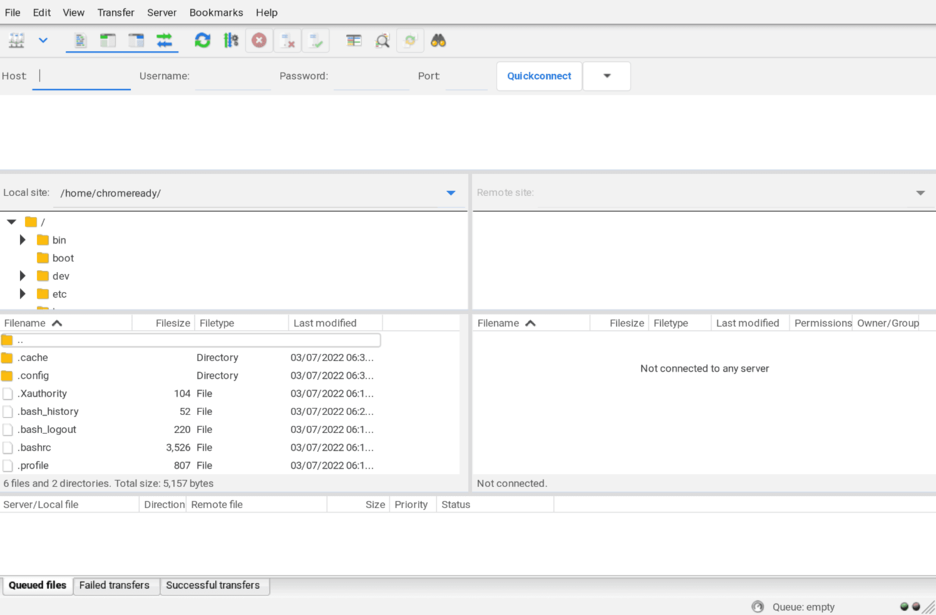The width and height of the screenshot is (936, 615).
Task: Open the Edit menu
Action: pos(42,13)
